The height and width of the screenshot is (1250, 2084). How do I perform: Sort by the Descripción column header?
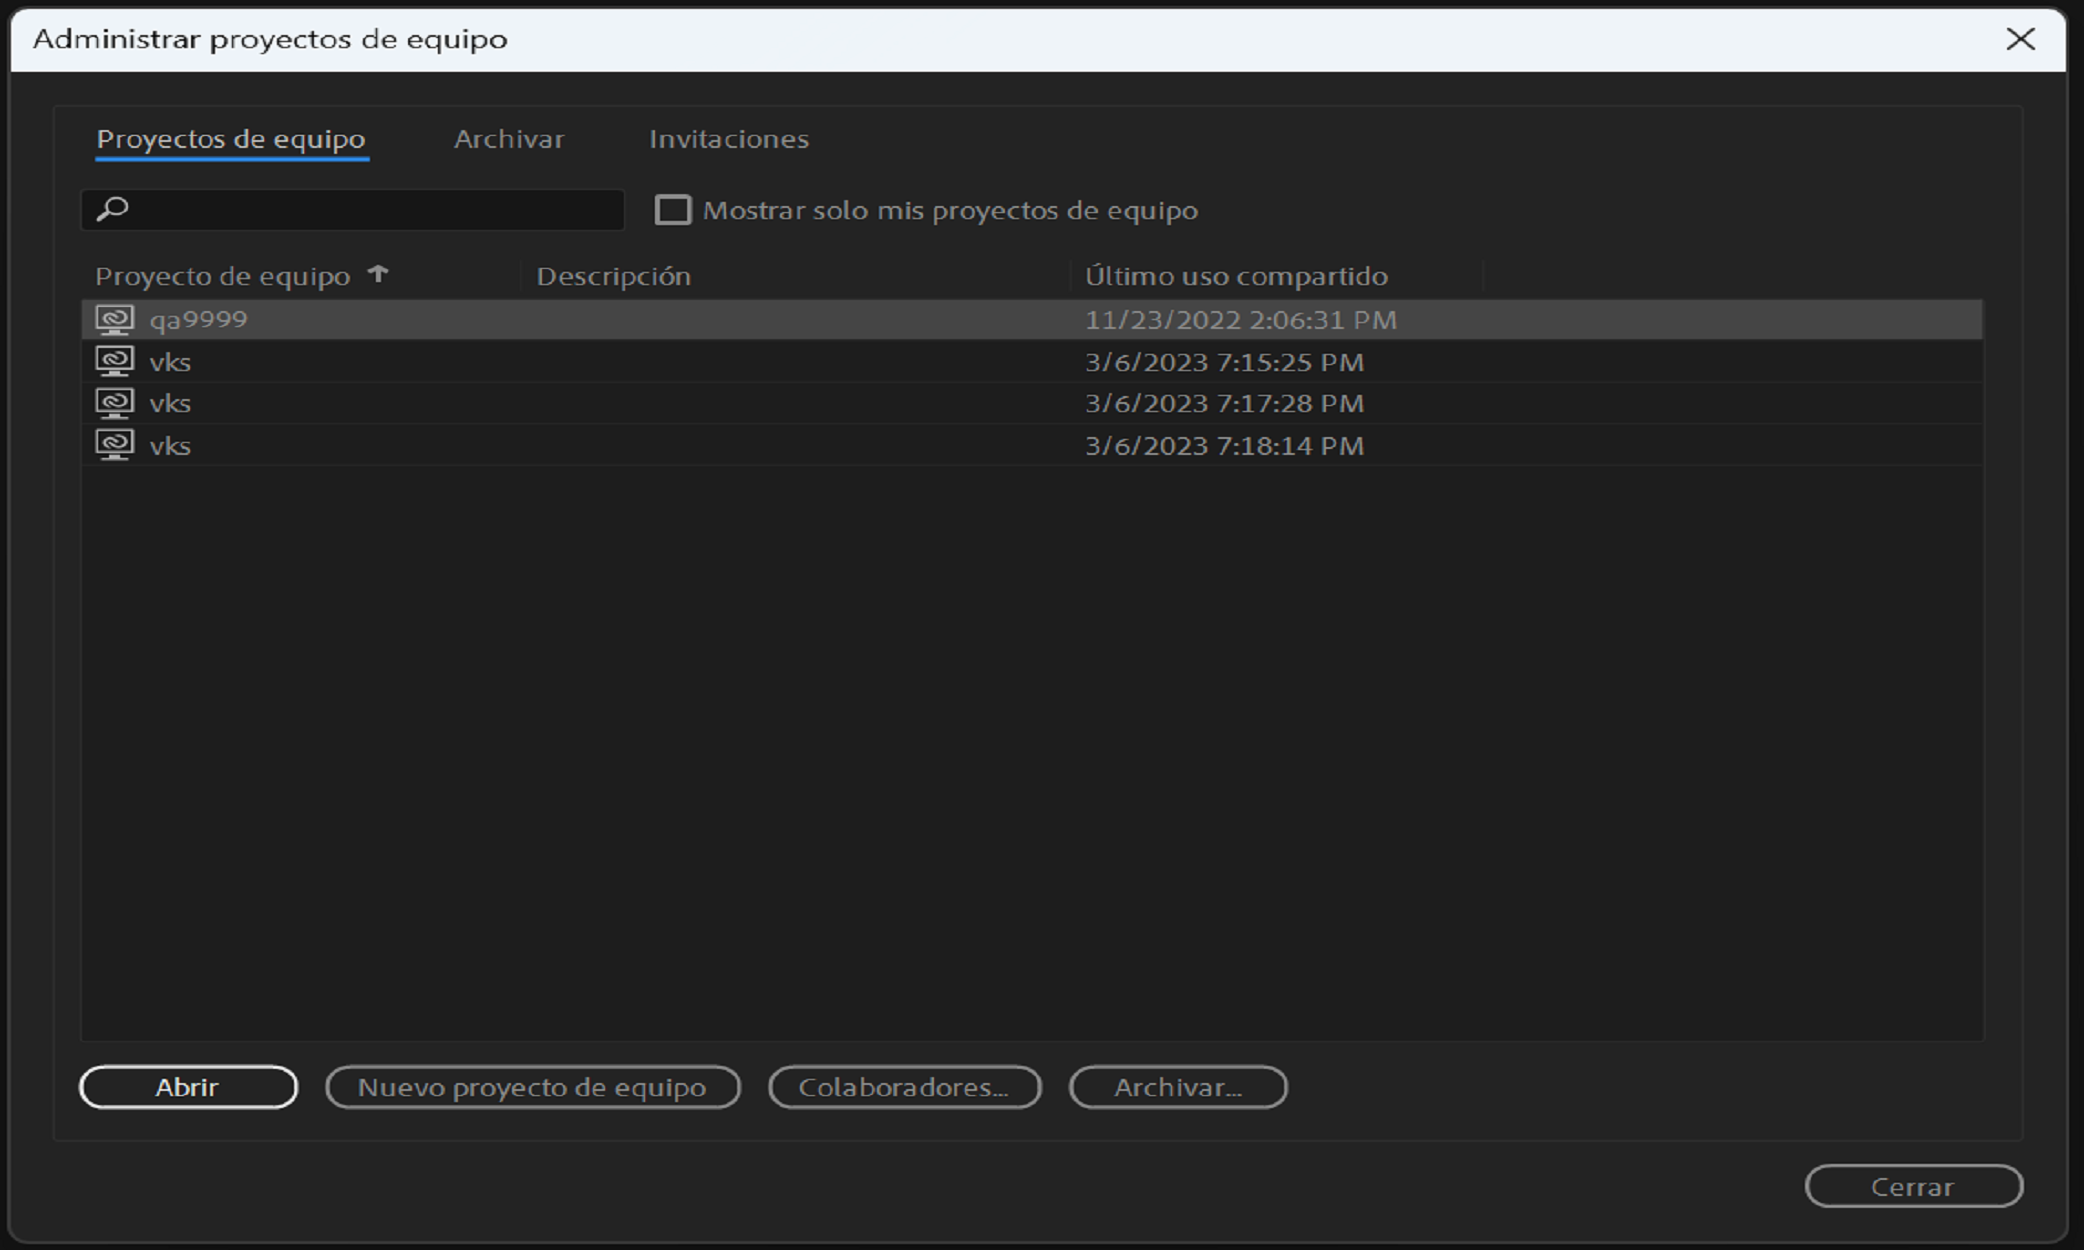(614, 276)
